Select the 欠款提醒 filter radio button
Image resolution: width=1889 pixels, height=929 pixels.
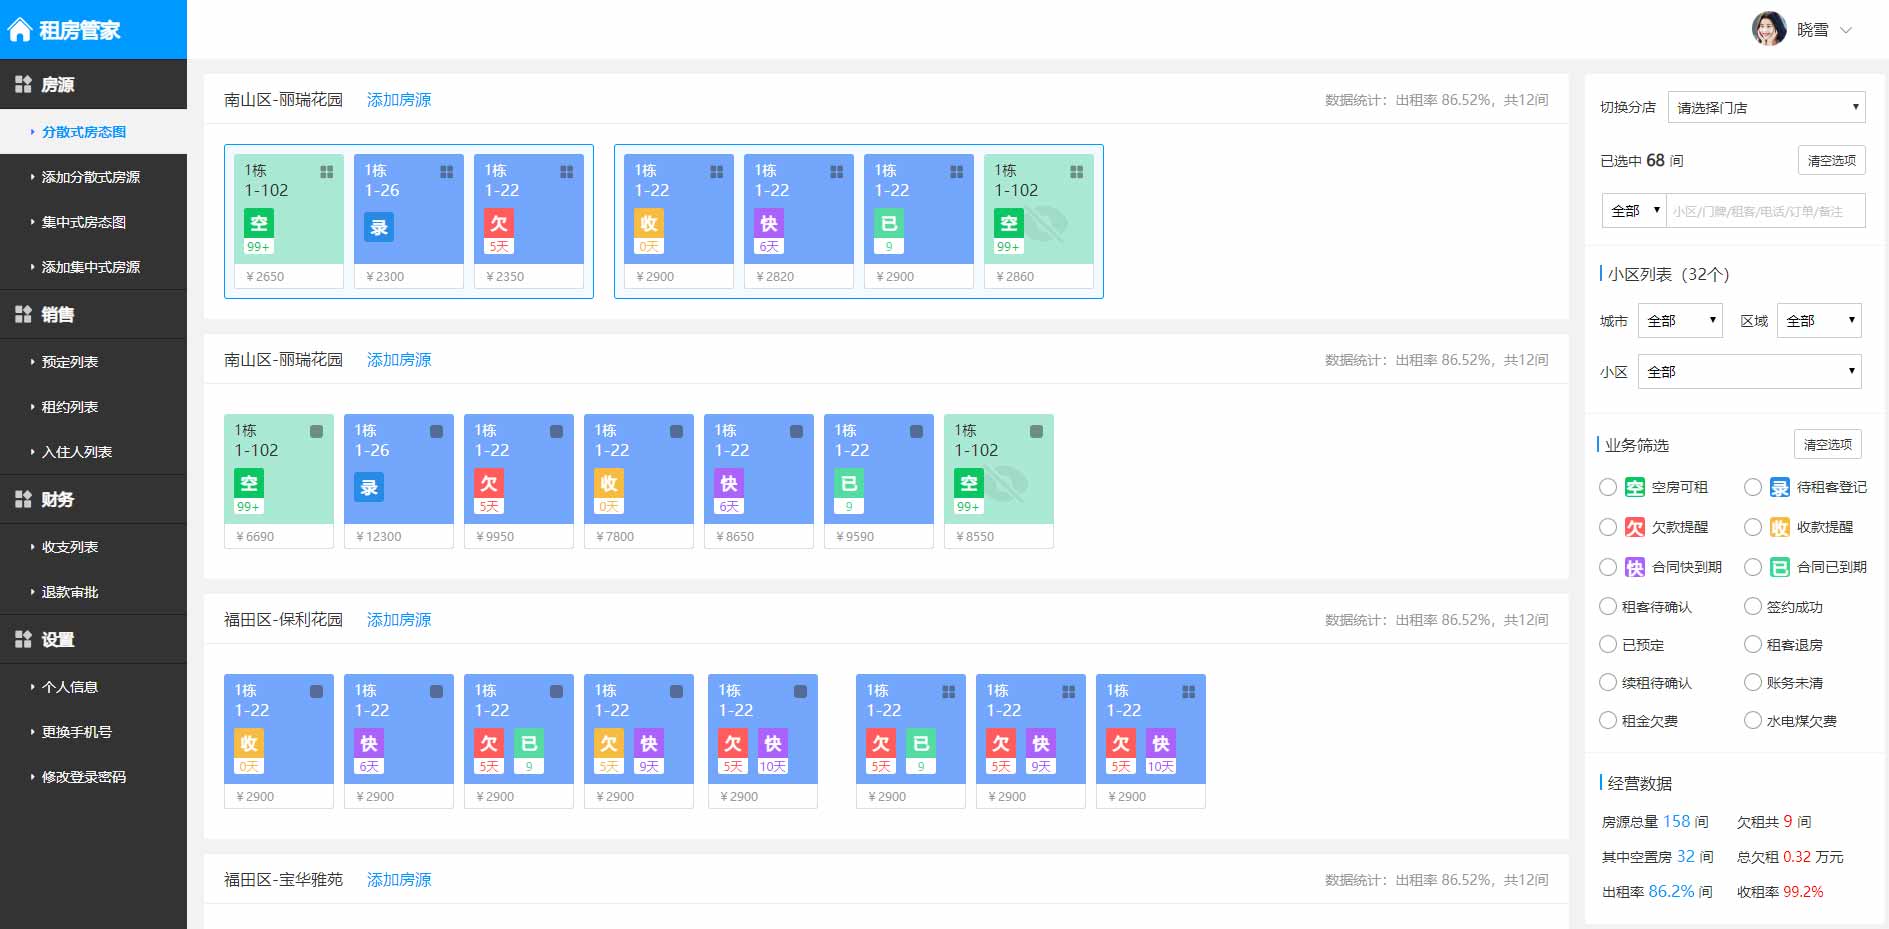click(1608, 527)
